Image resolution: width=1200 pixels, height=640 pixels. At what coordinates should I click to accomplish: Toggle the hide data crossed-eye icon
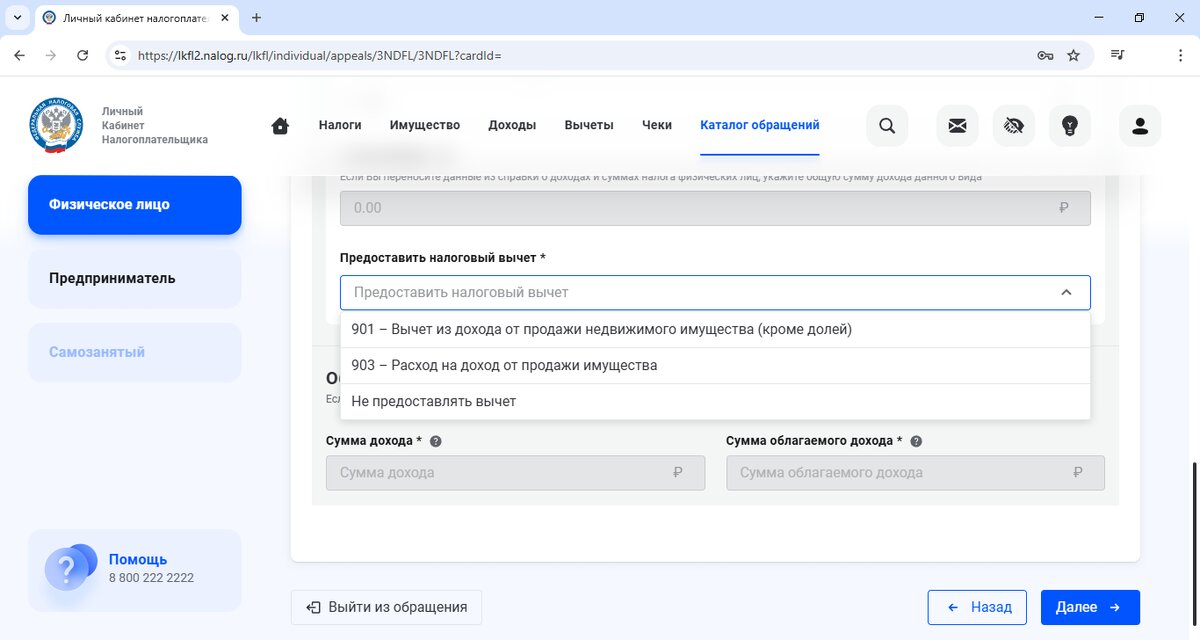coord(1013,126)
